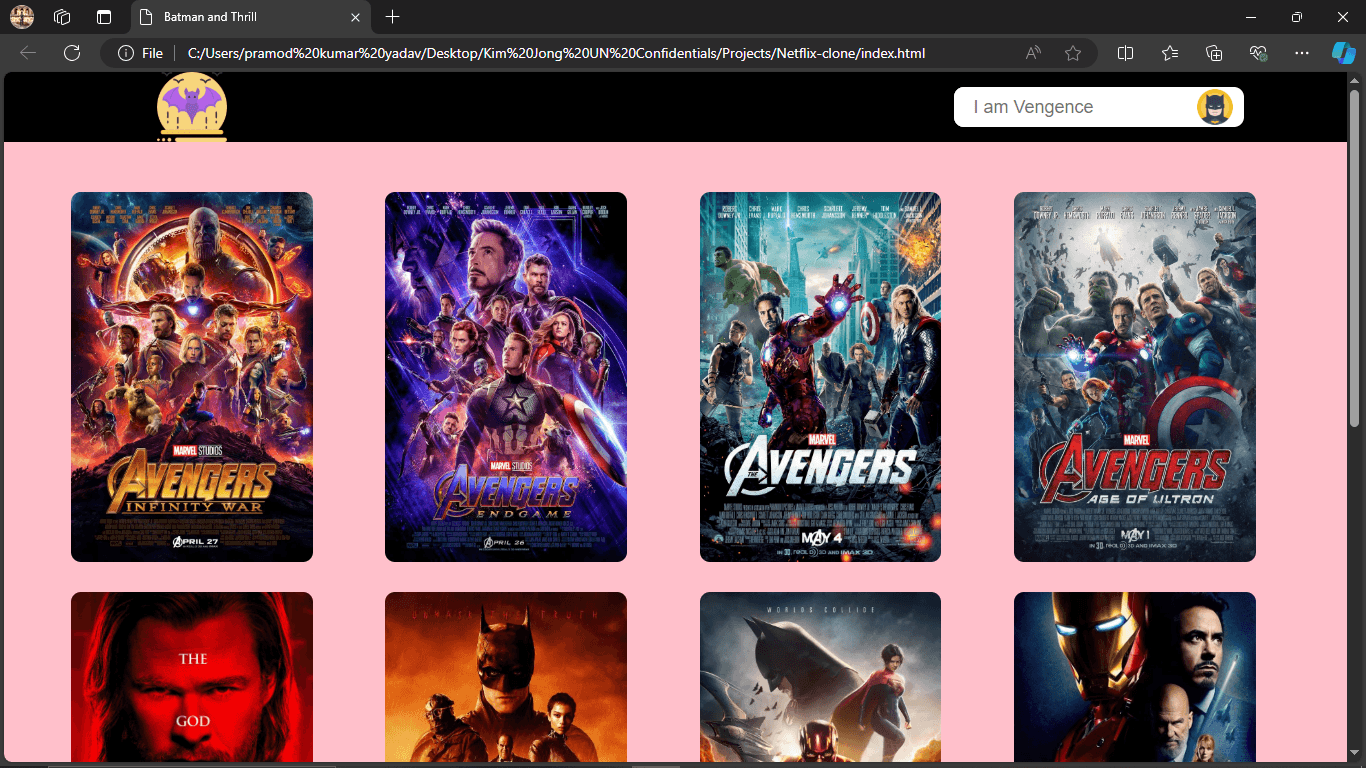Click the browser profile avatar
The image size is (1366, 768).
point(22,17)
